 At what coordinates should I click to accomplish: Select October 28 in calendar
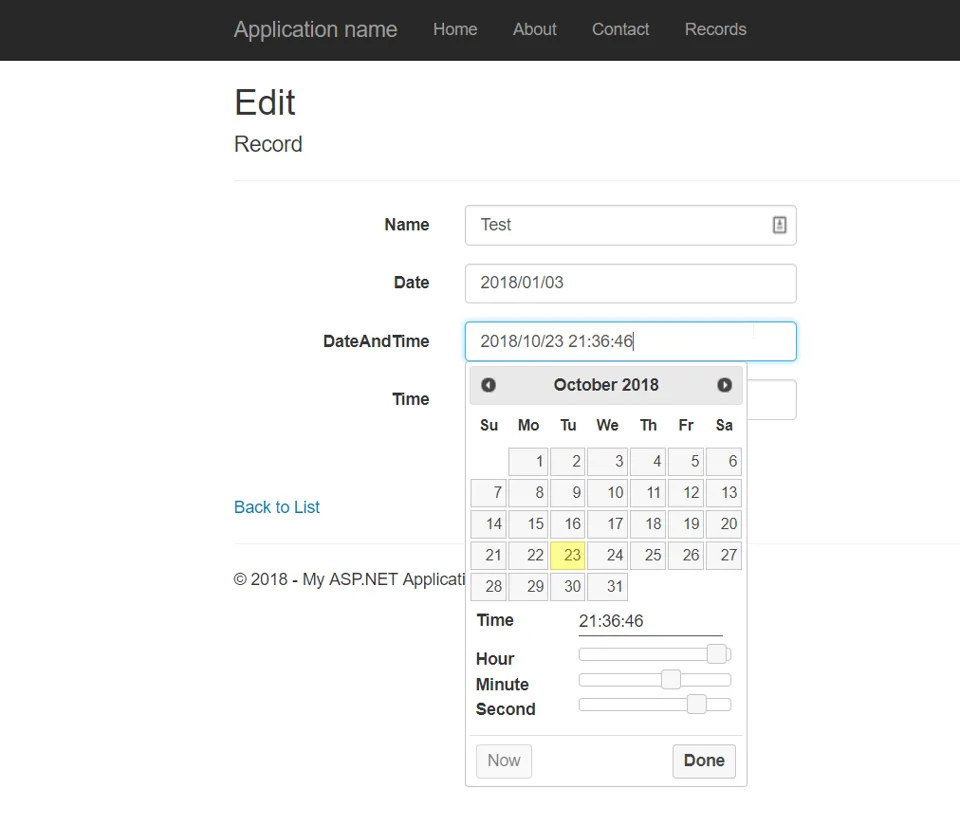(x=489, y=586)
